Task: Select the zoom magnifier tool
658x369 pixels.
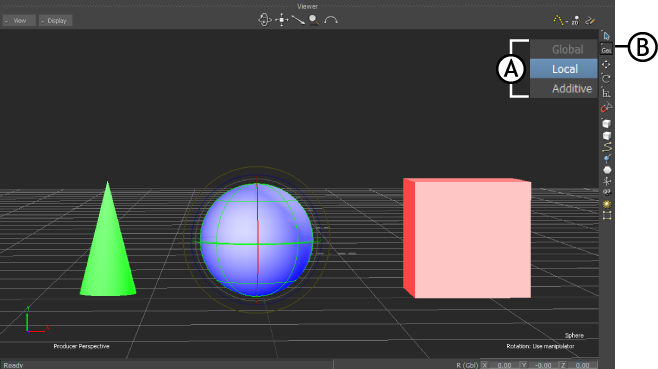Action: point(314,20)
